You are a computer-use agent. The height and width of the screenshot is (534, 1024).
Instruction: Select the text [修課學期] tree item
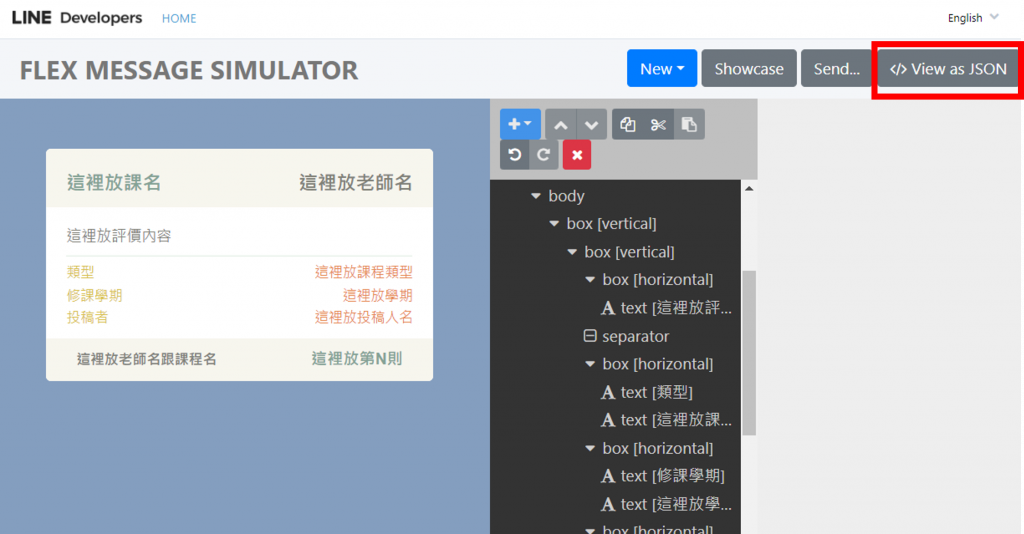662,476
